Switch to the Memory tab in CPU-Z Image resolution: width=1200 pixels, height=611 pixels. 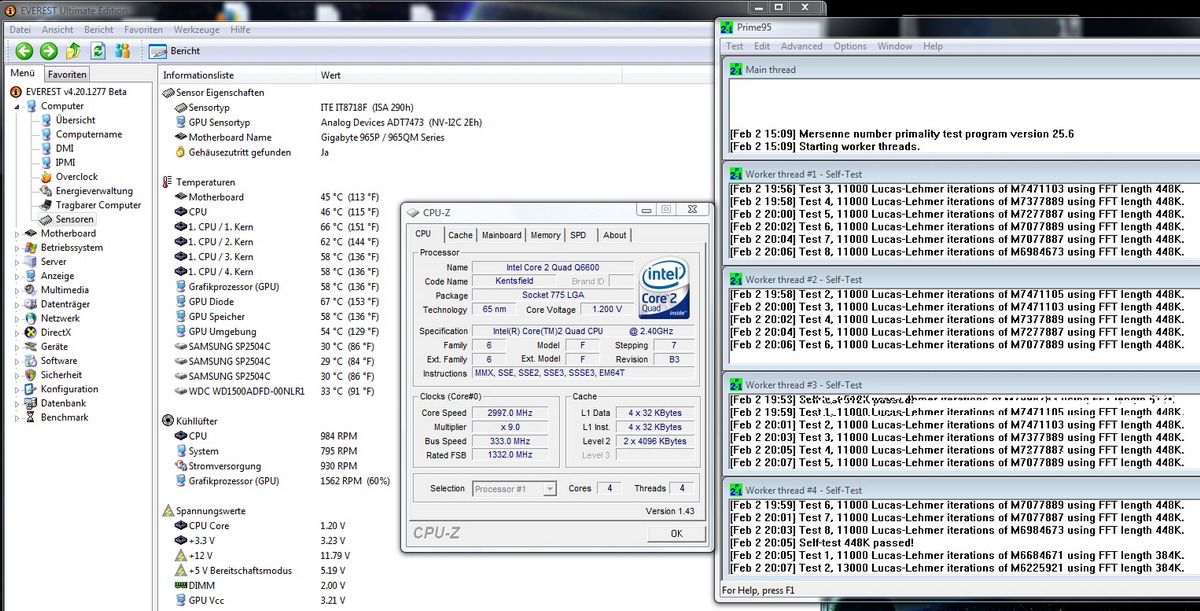coord(546,235)
